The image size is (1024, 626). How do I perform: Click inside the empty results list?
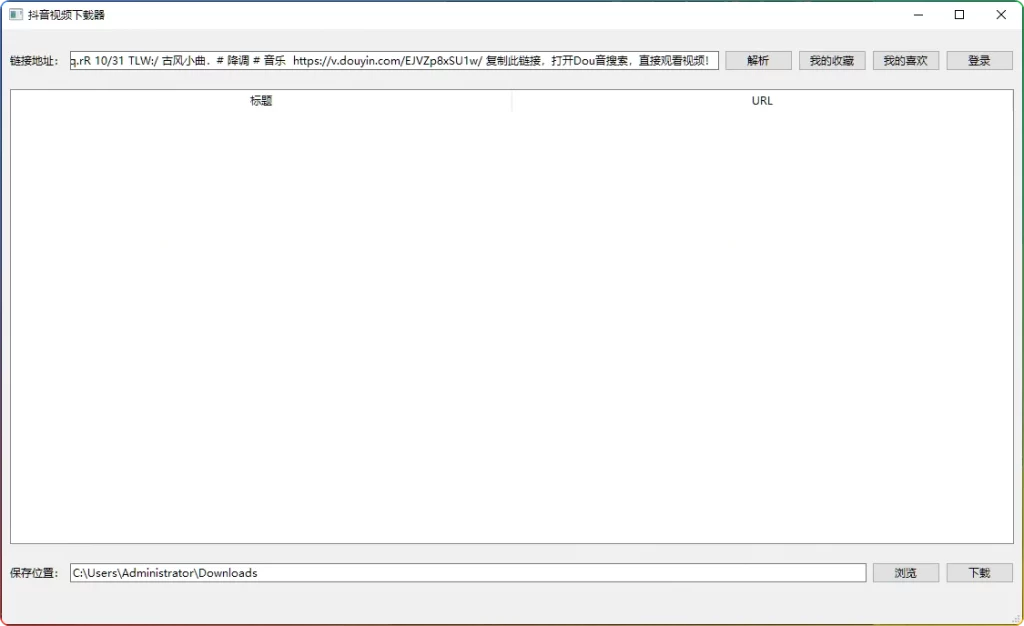point(512,320)
